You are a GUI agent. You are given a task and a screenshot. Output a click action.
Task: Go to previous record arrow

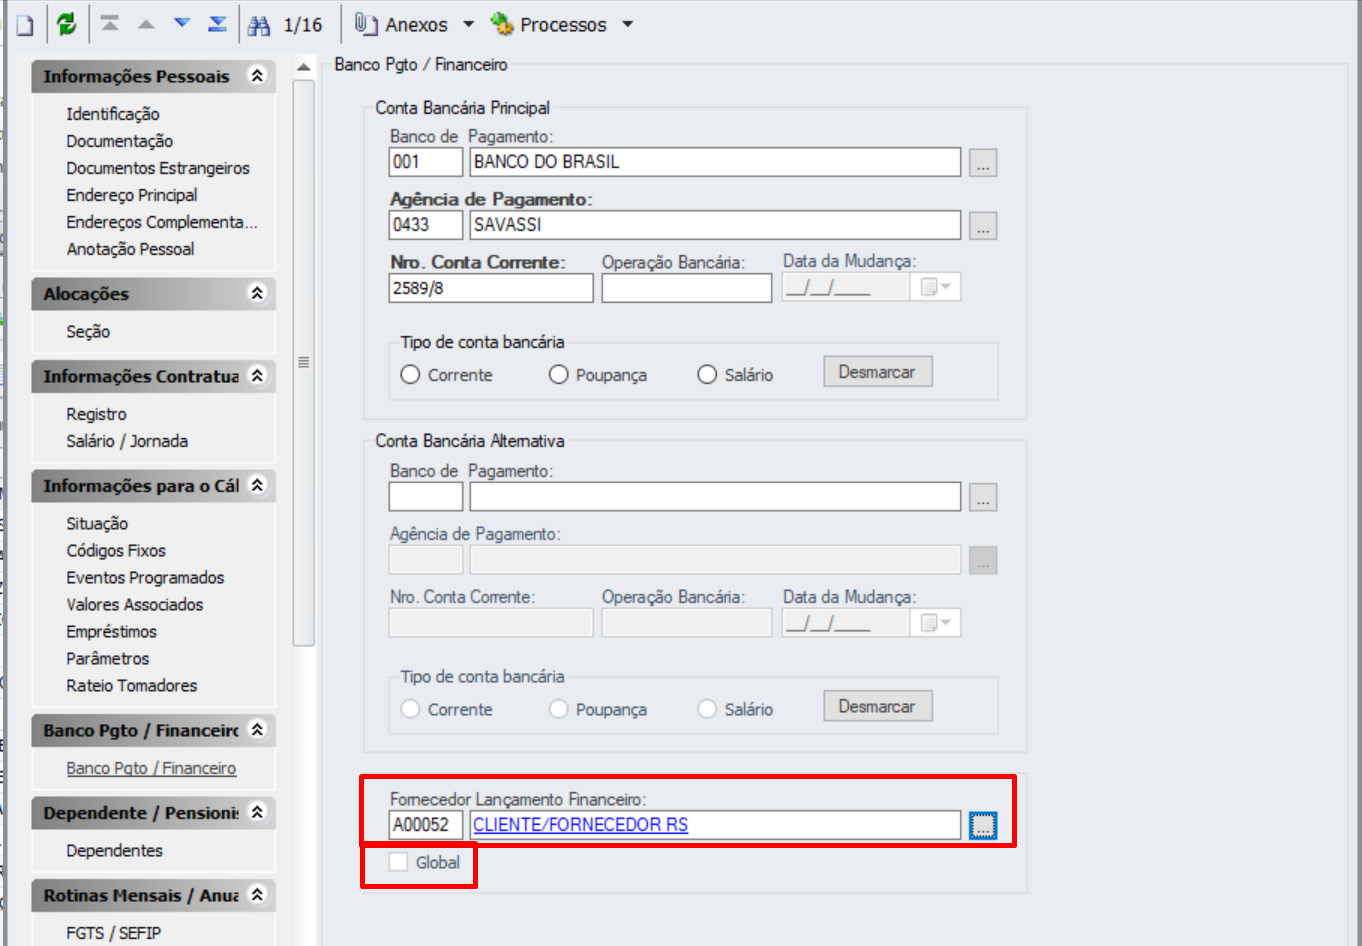(146, 24)
